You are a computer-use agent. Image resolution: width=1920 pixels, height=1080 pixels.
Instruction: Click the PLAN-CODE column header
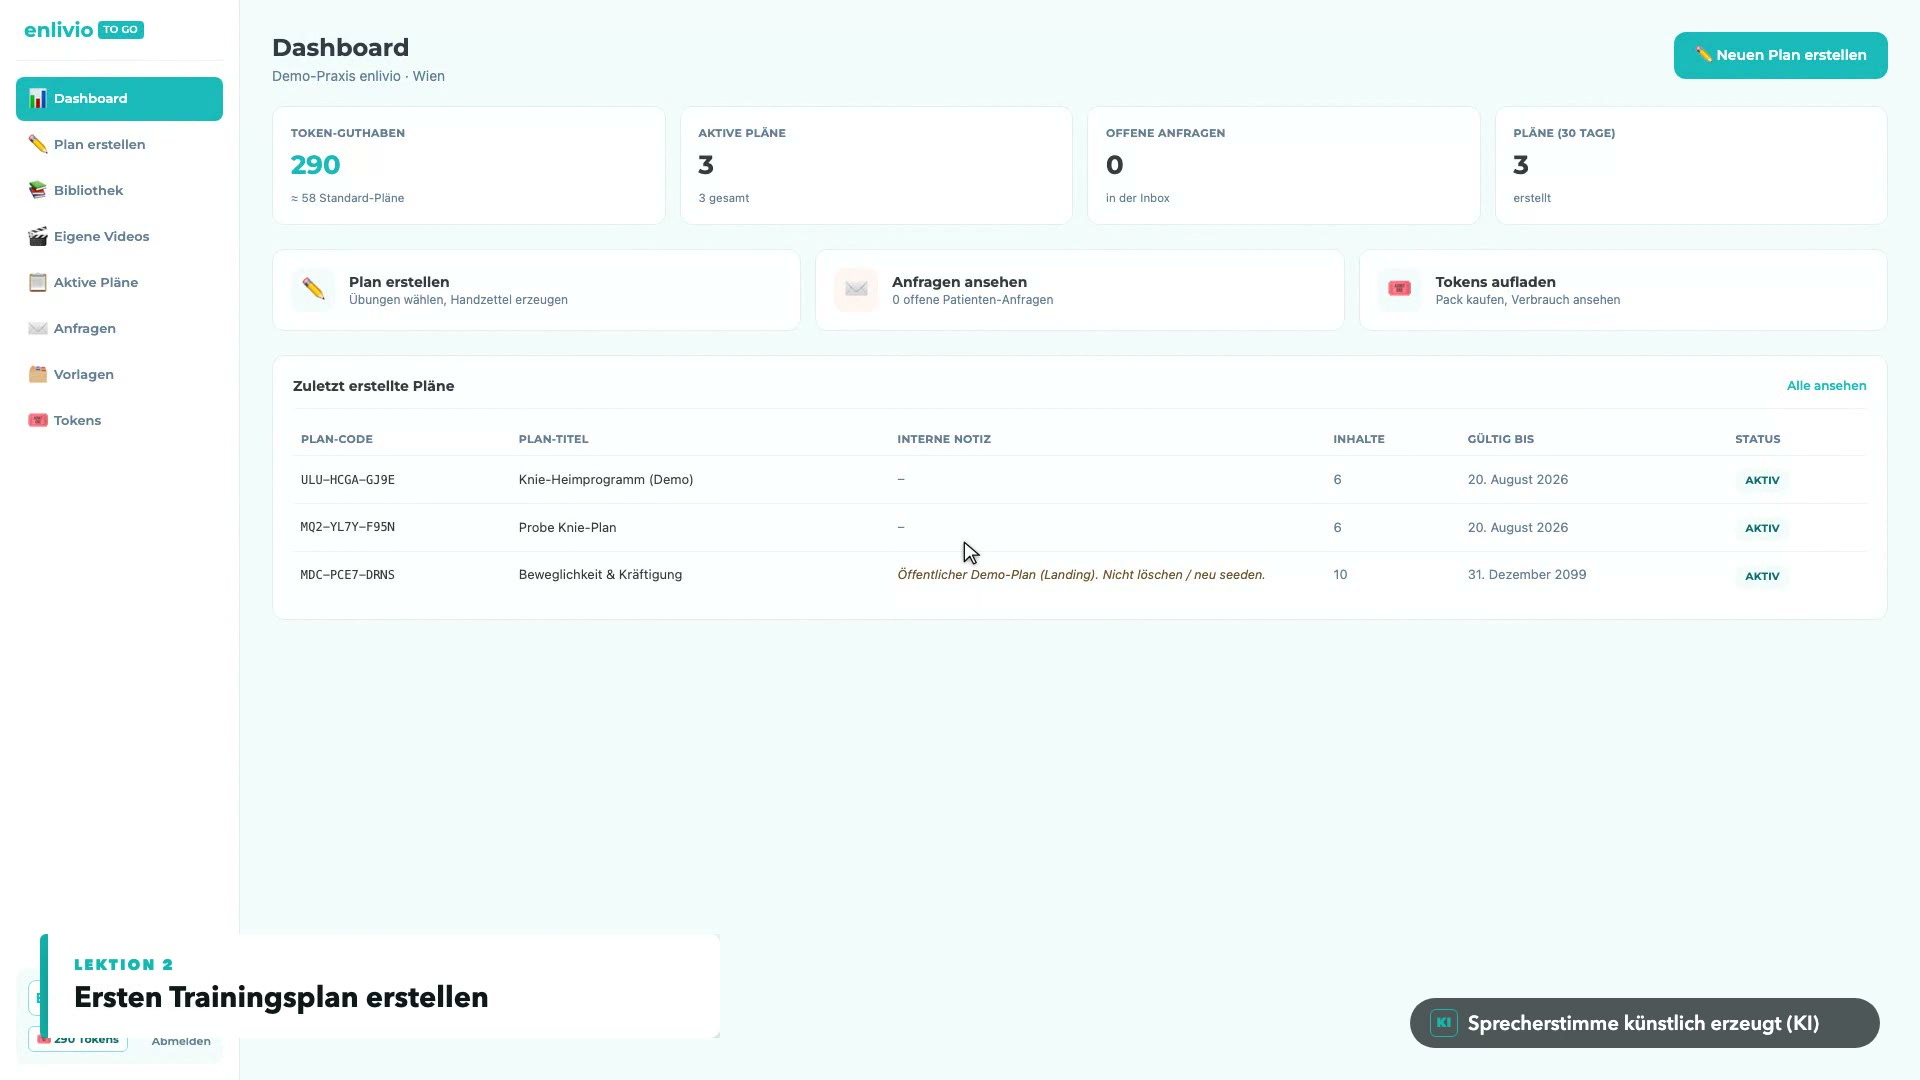coord(336,439)
